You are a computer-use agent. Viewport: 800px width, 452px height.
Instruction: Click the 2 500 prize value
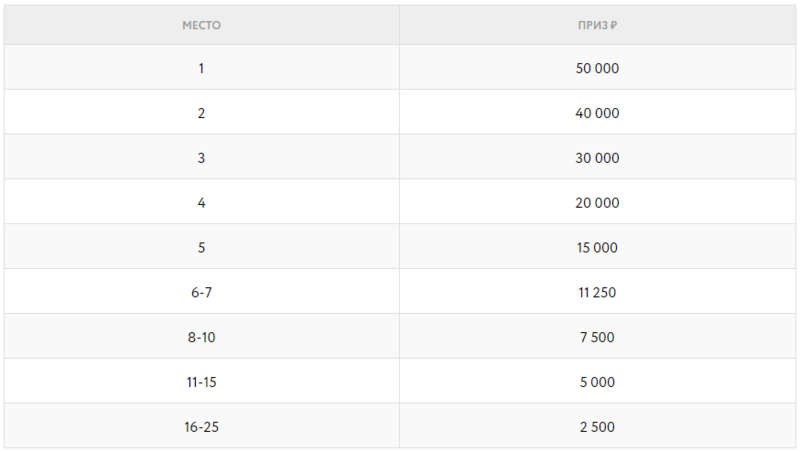point(597,428)
